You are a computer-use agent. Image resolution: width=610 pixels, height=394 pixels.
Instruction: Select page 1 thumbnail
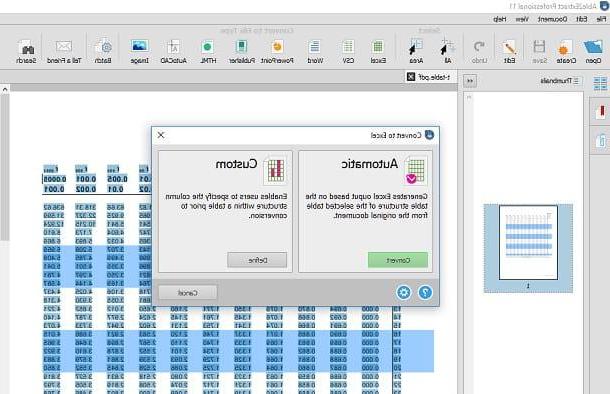pos(528,242)
